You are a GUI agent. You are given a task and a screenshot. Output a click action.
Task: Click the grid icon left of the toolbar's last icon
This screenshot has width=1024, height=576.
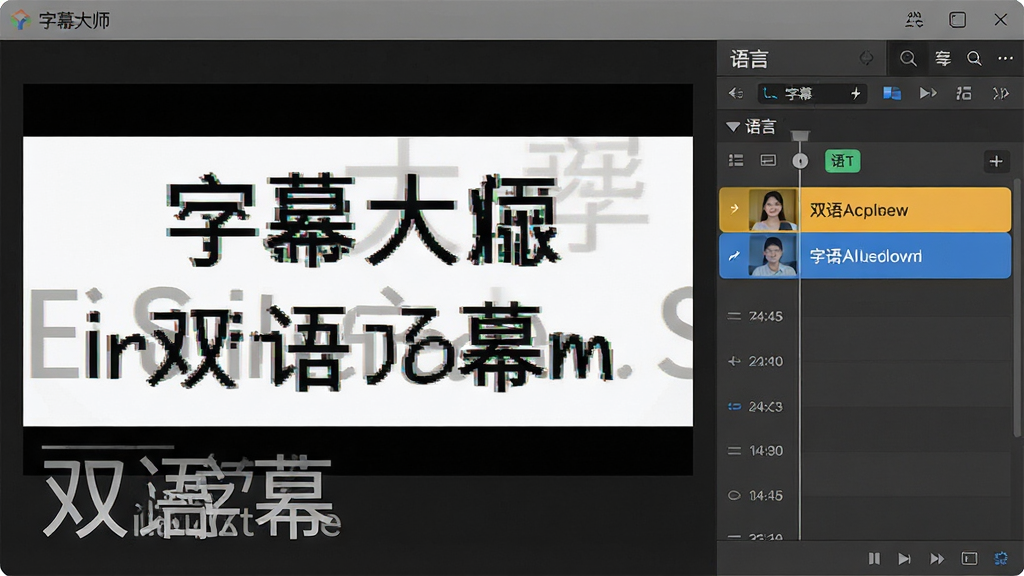(964, 93)
